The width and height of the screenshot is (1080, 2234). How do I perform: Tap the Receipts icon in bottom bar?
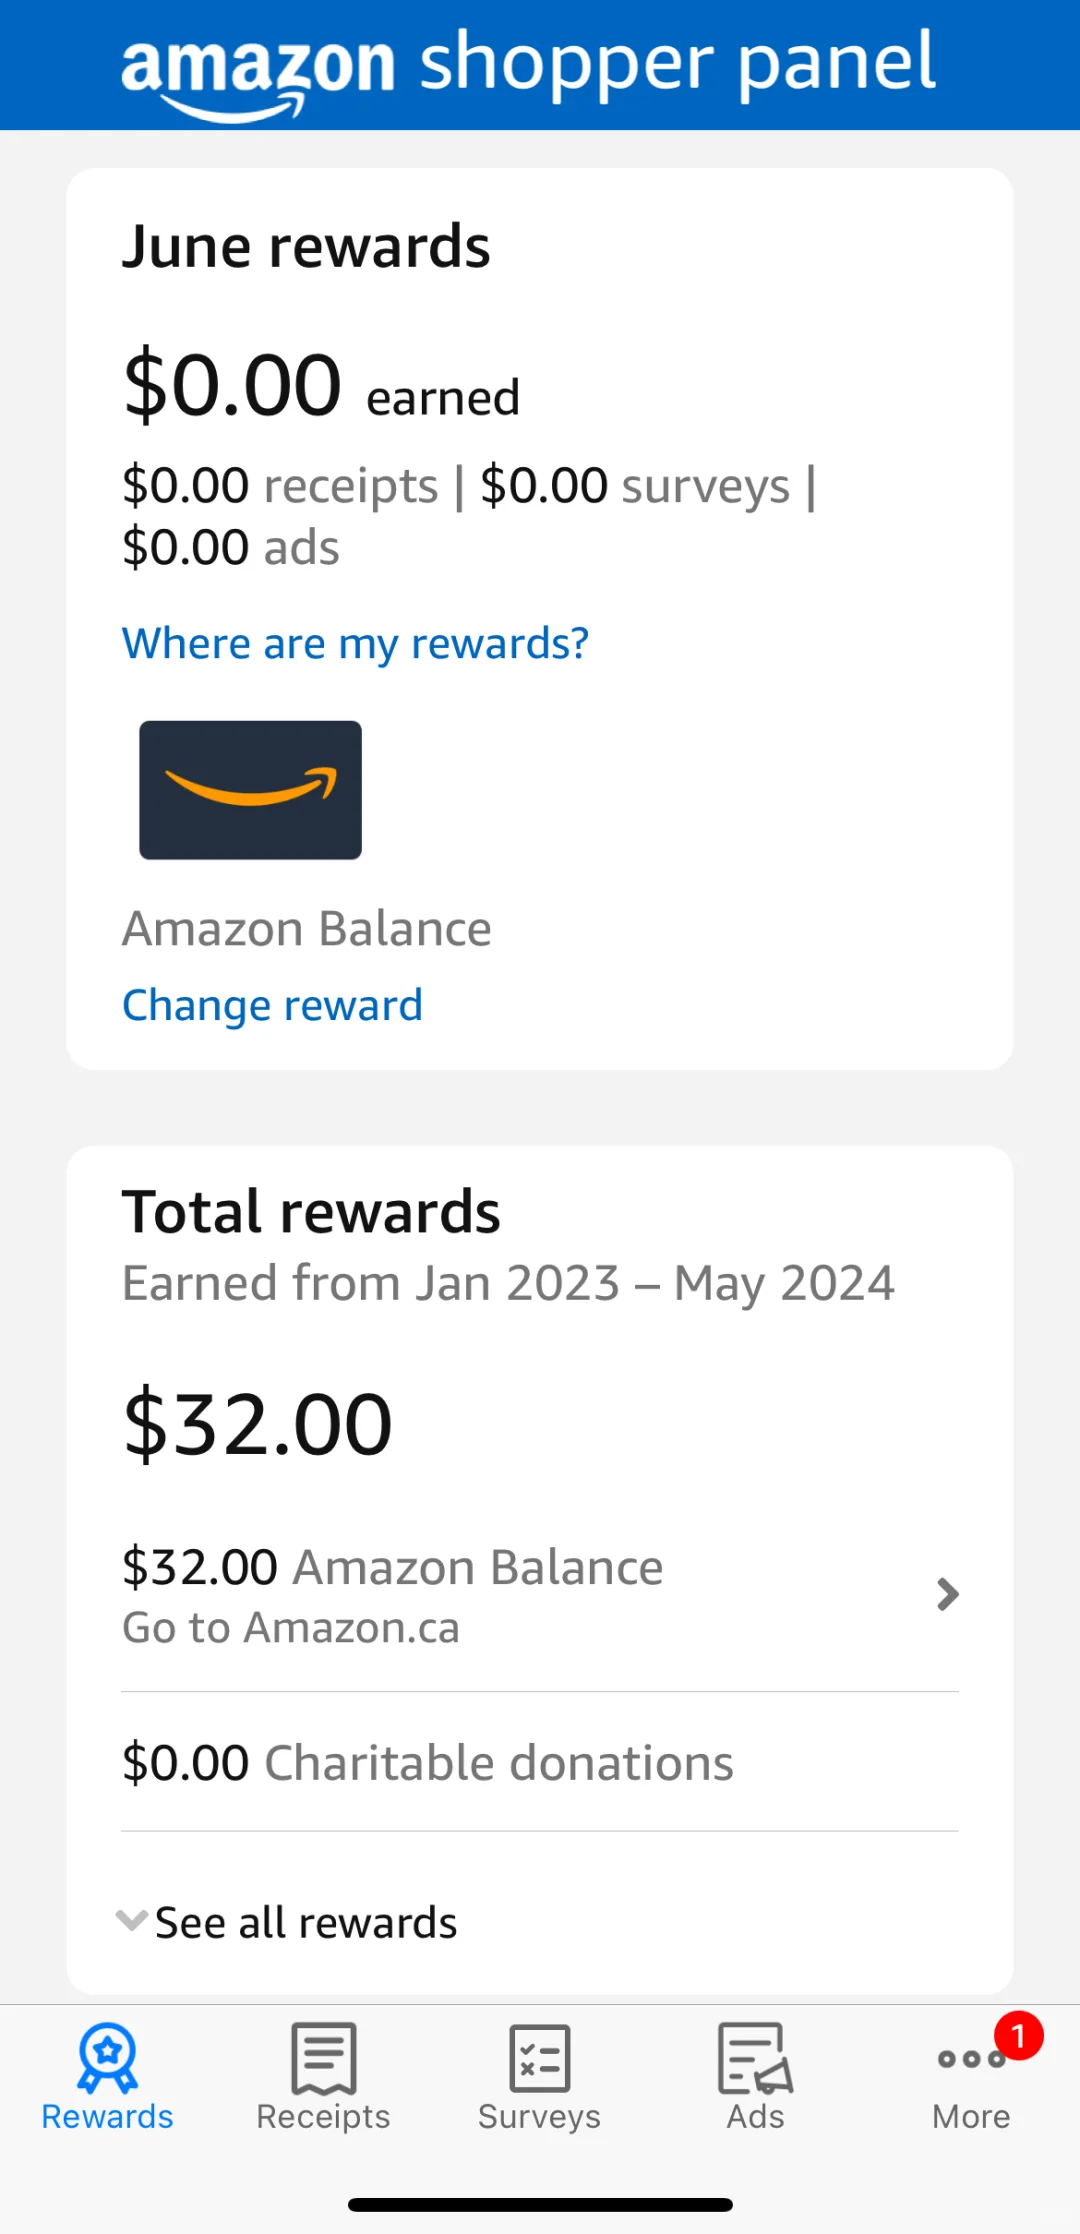323,2057
